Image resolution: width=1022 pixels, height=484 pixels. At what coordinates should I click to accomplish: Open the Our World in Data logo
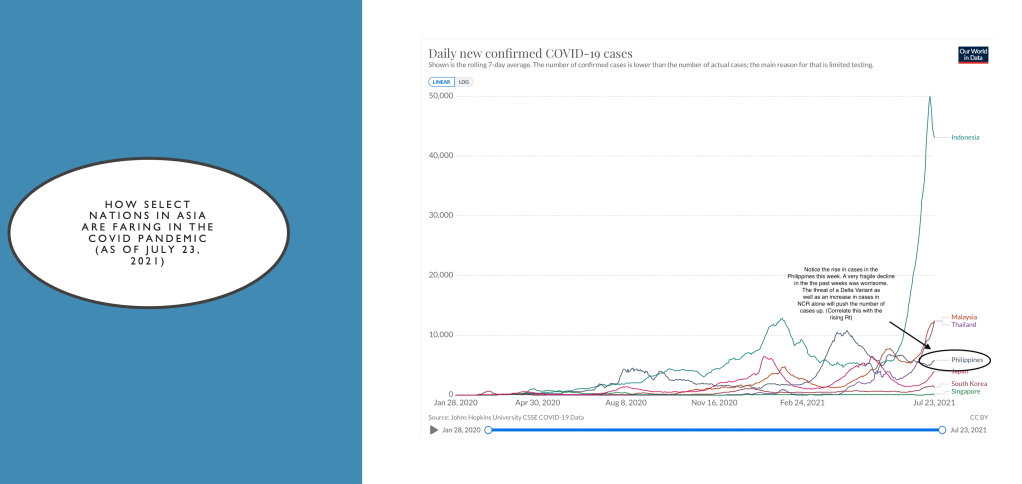pos(970,54)
